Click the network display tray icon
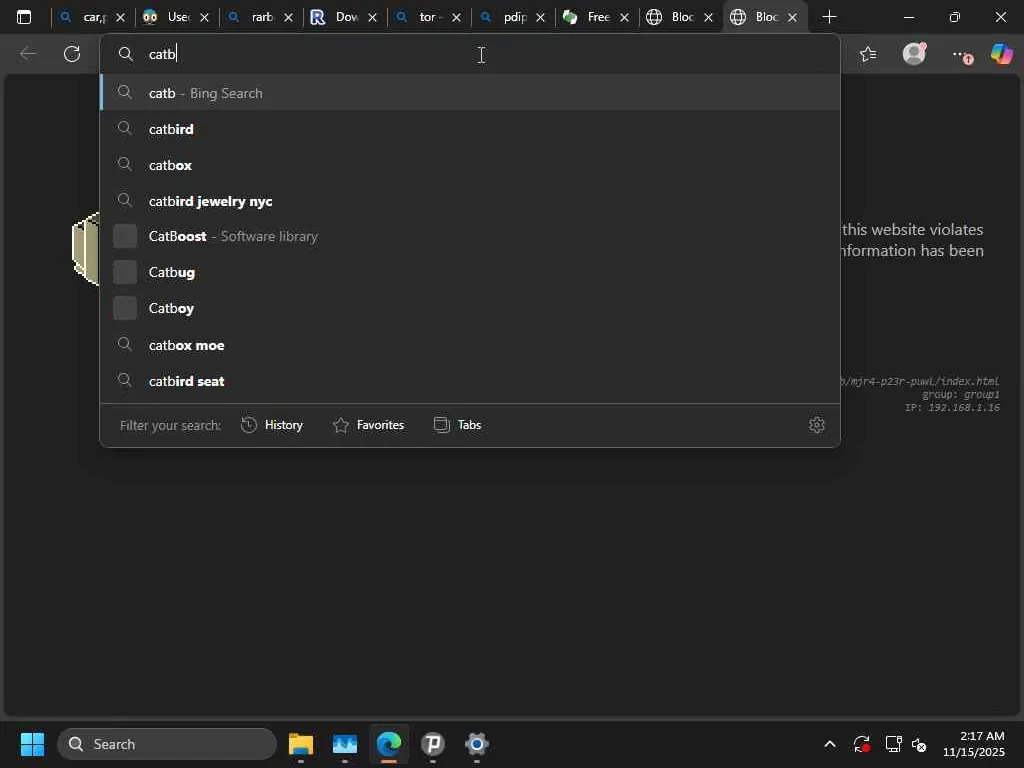This screenshot has width=1024, height=768. 893,744
